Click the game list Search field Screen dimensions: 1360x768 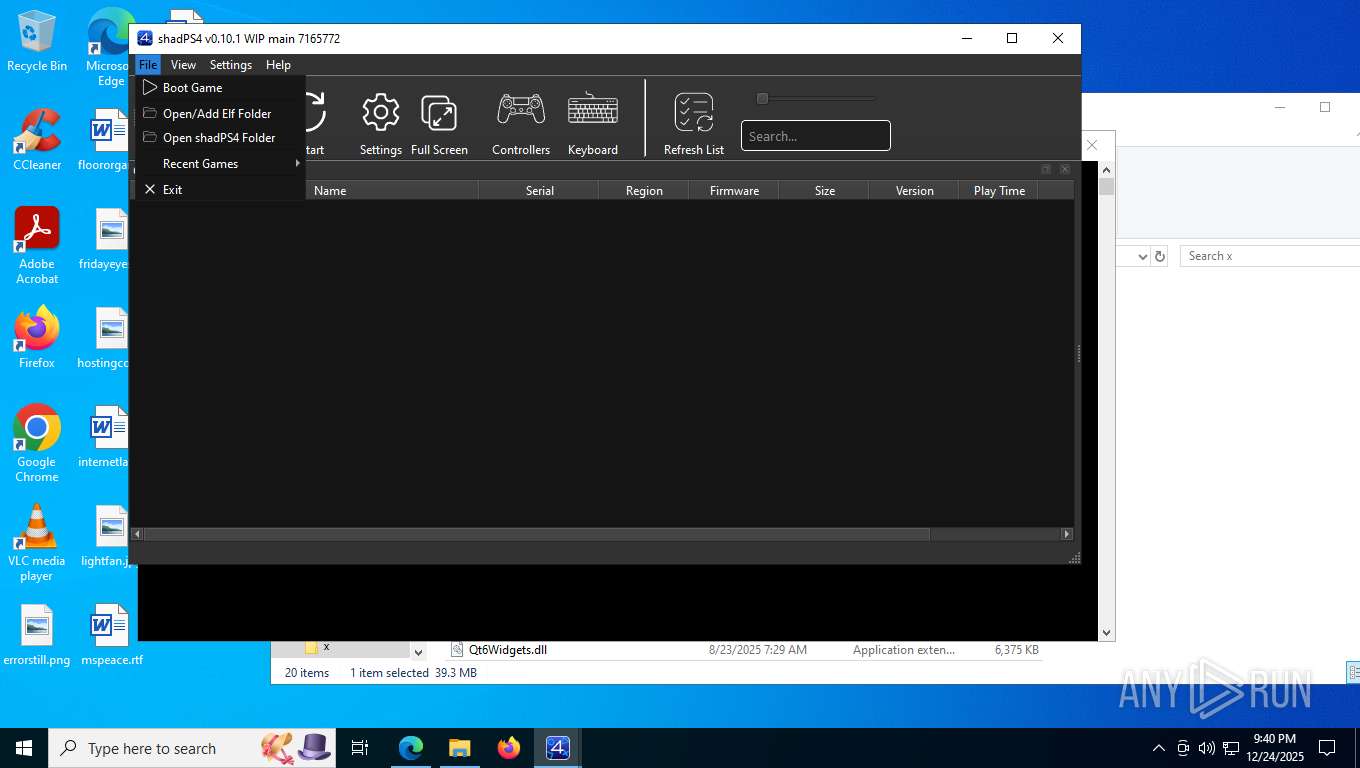pos(815,136)
